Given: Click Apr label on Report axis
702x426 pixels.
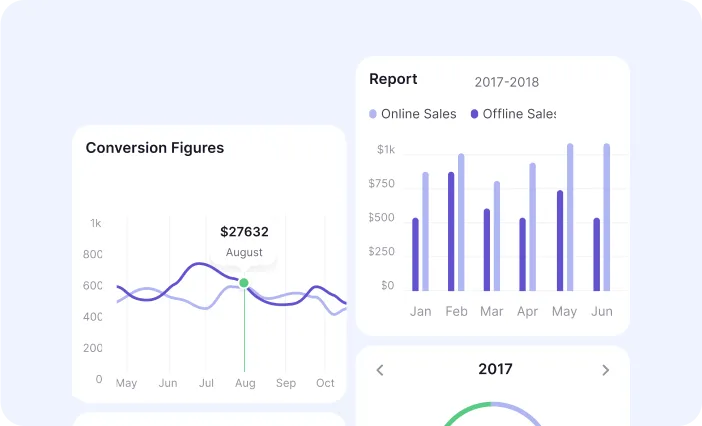Looking at the screenshot, I should pos(527,312).
